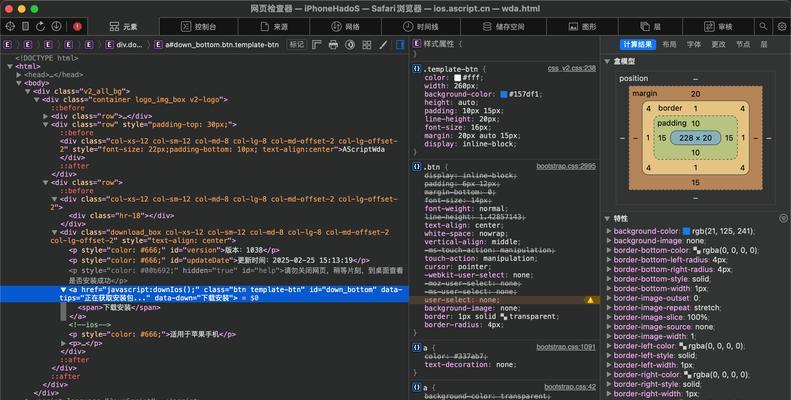Screen dimensions: 791x400
Task: Toggle the blue details sidebar icon
Action: (400, 44)
